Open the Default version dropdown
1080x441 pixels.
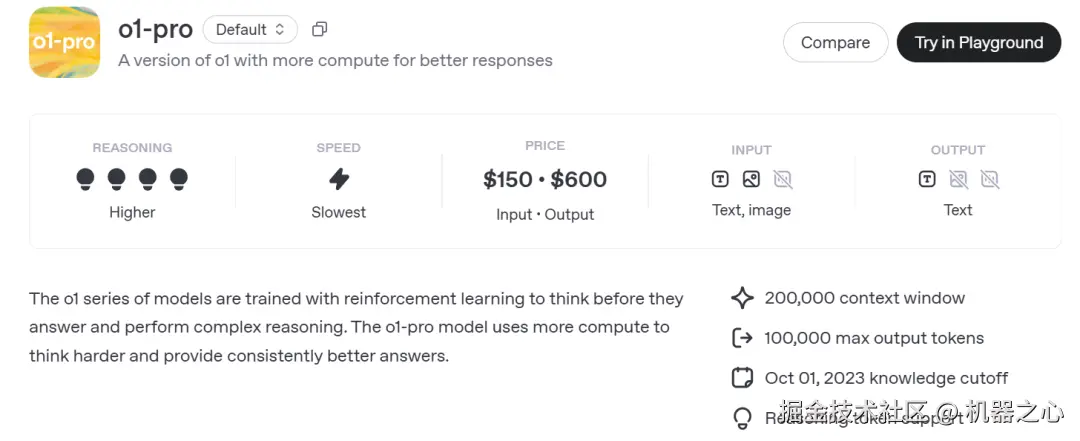click(x=250, y=30)
